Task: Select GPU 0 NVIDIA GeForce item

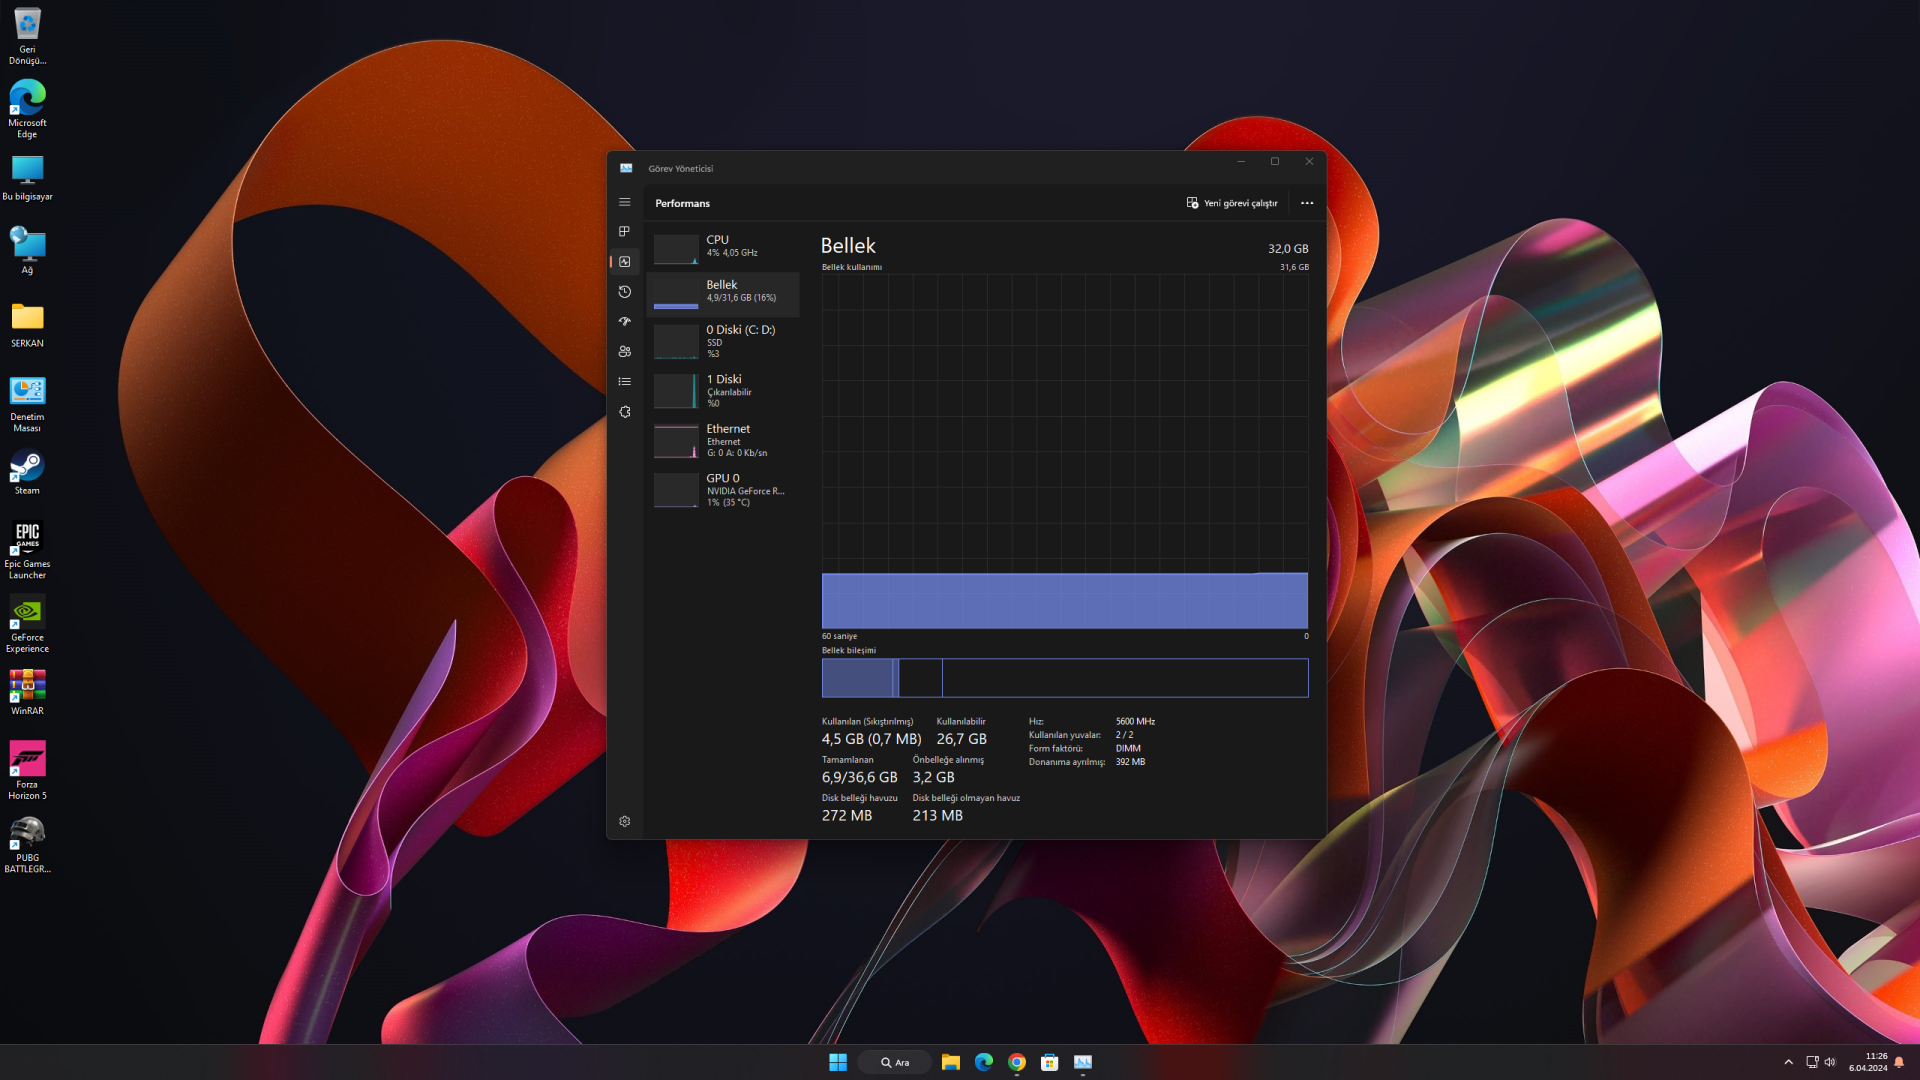Action: click(723, 490)
